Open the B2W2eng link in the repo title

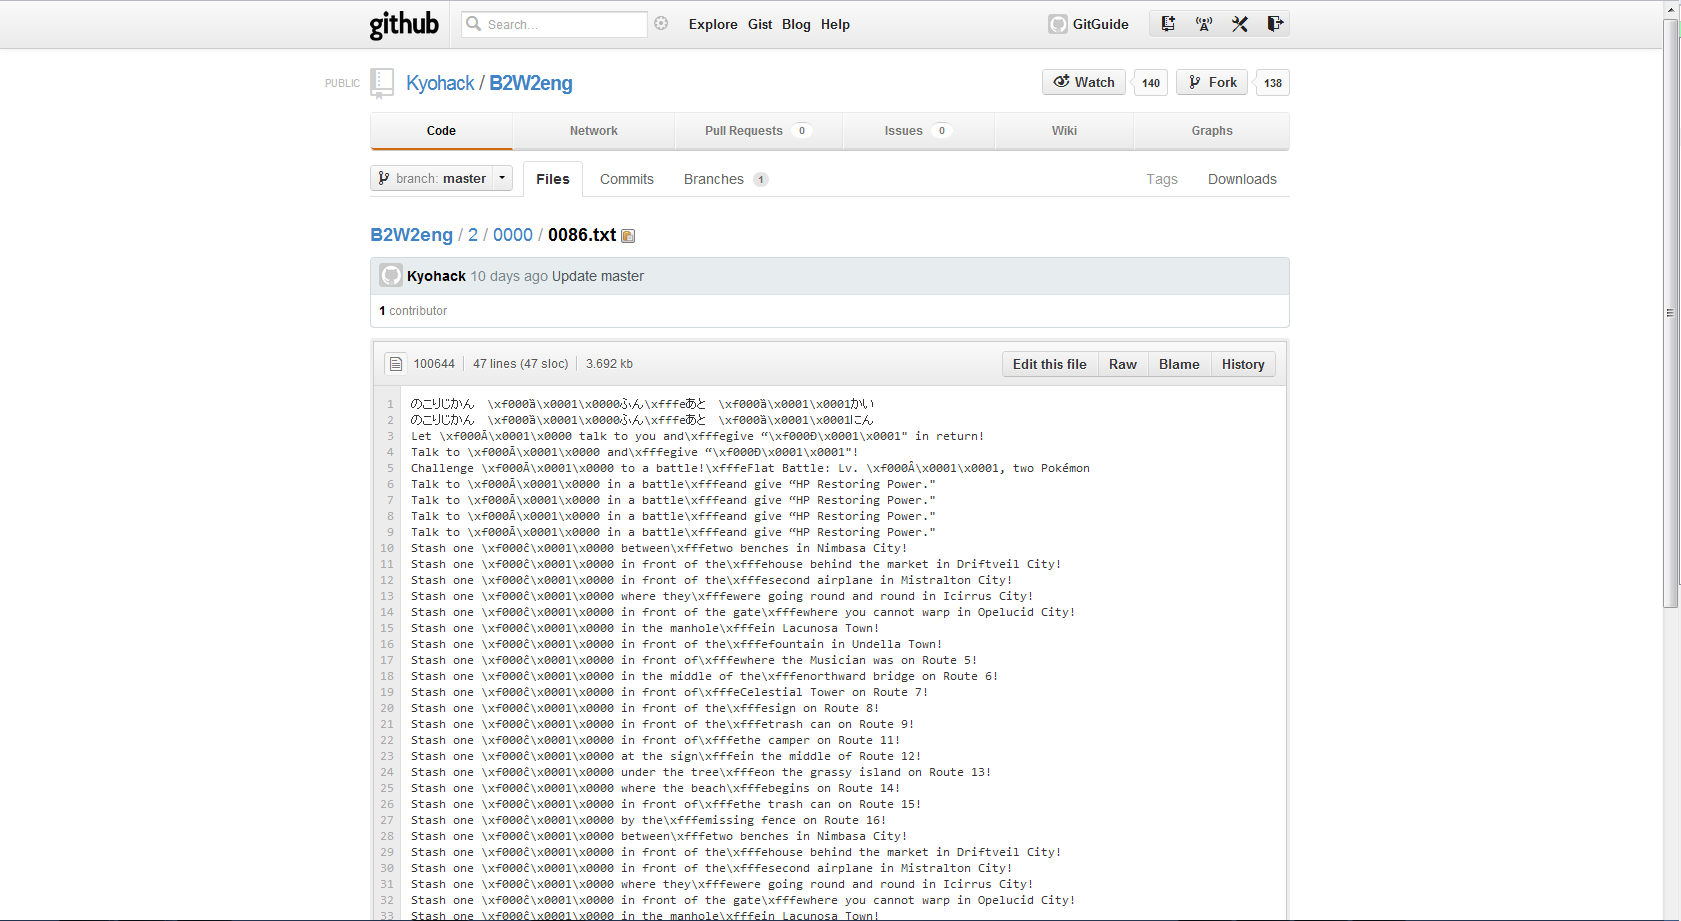(x=531, y=83)
